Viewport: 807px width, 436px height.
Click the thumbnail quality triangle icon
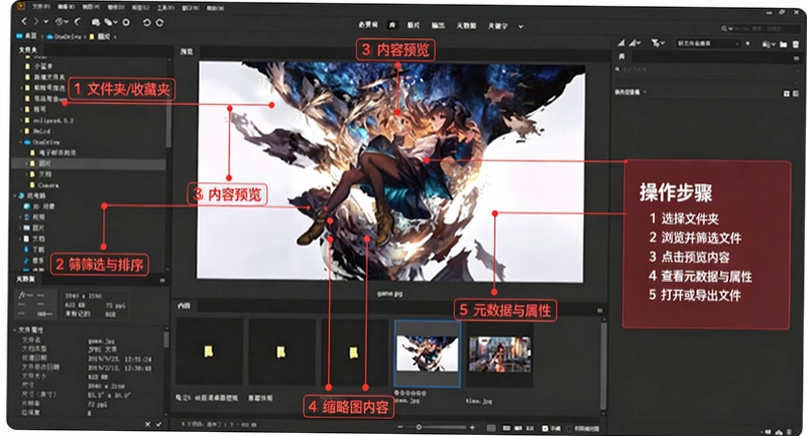[x=621, y=43]
